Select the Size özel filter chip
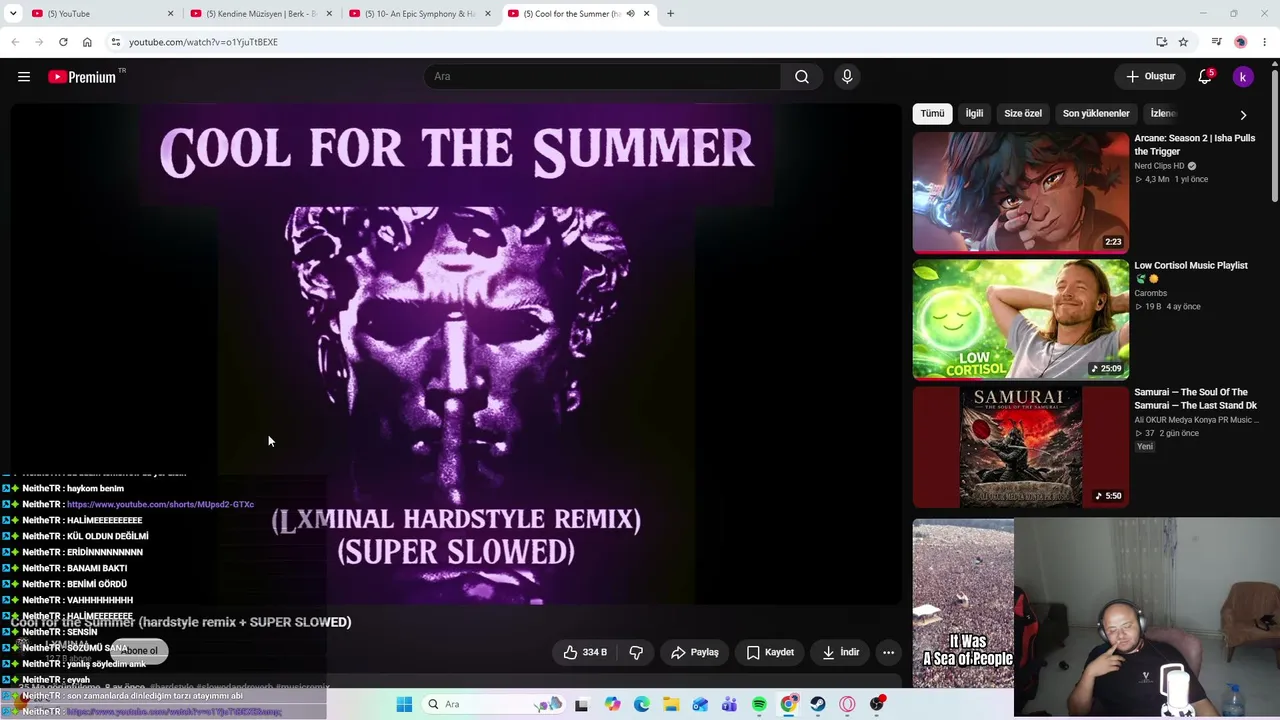This screenshot has width=1280, height=720. point(1023,114)
